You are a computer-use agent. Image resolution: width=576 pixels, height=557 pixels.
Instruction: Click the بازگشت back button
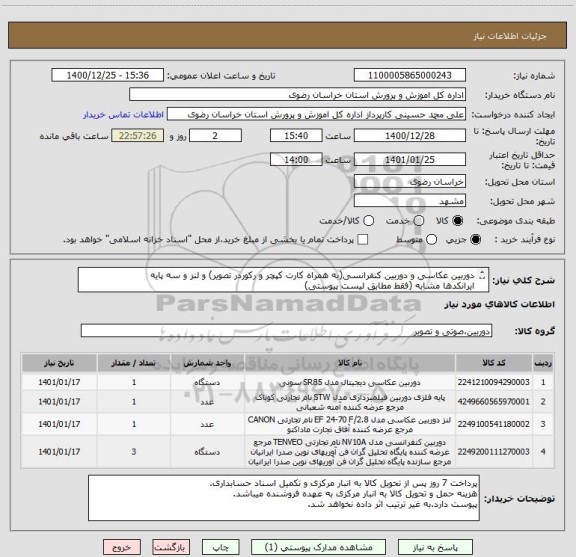click(x=171, y=547)
